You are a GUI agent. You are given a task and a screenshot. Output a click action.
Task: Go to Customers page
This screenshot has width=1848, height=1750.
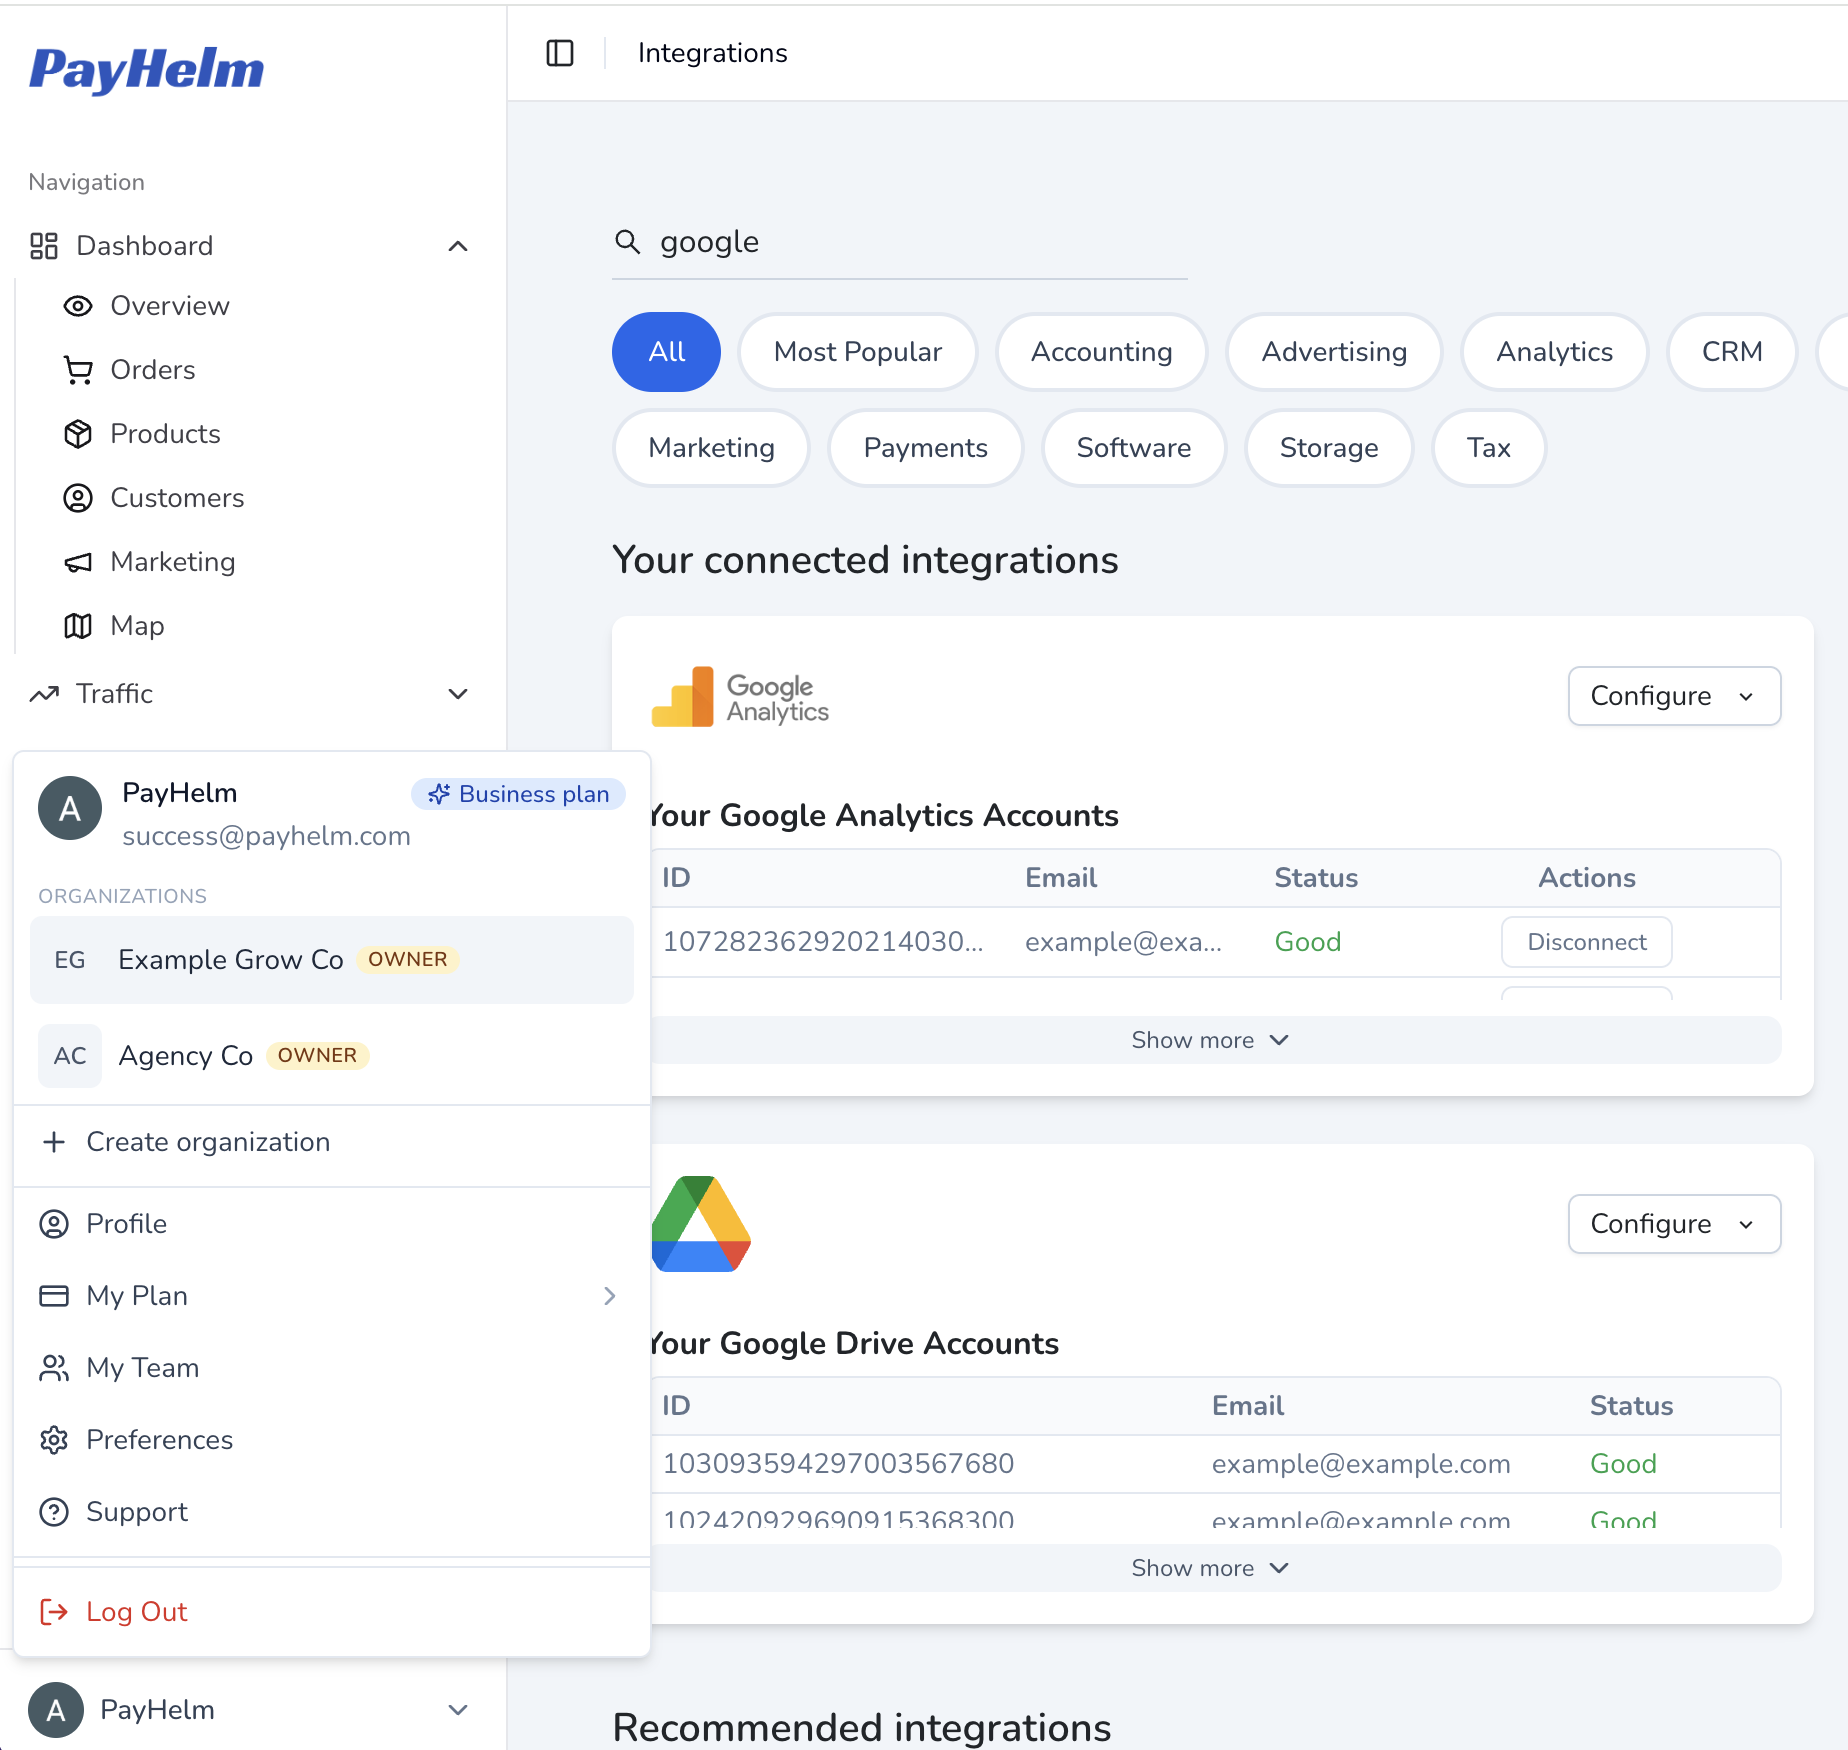click(x=177, y=498)
